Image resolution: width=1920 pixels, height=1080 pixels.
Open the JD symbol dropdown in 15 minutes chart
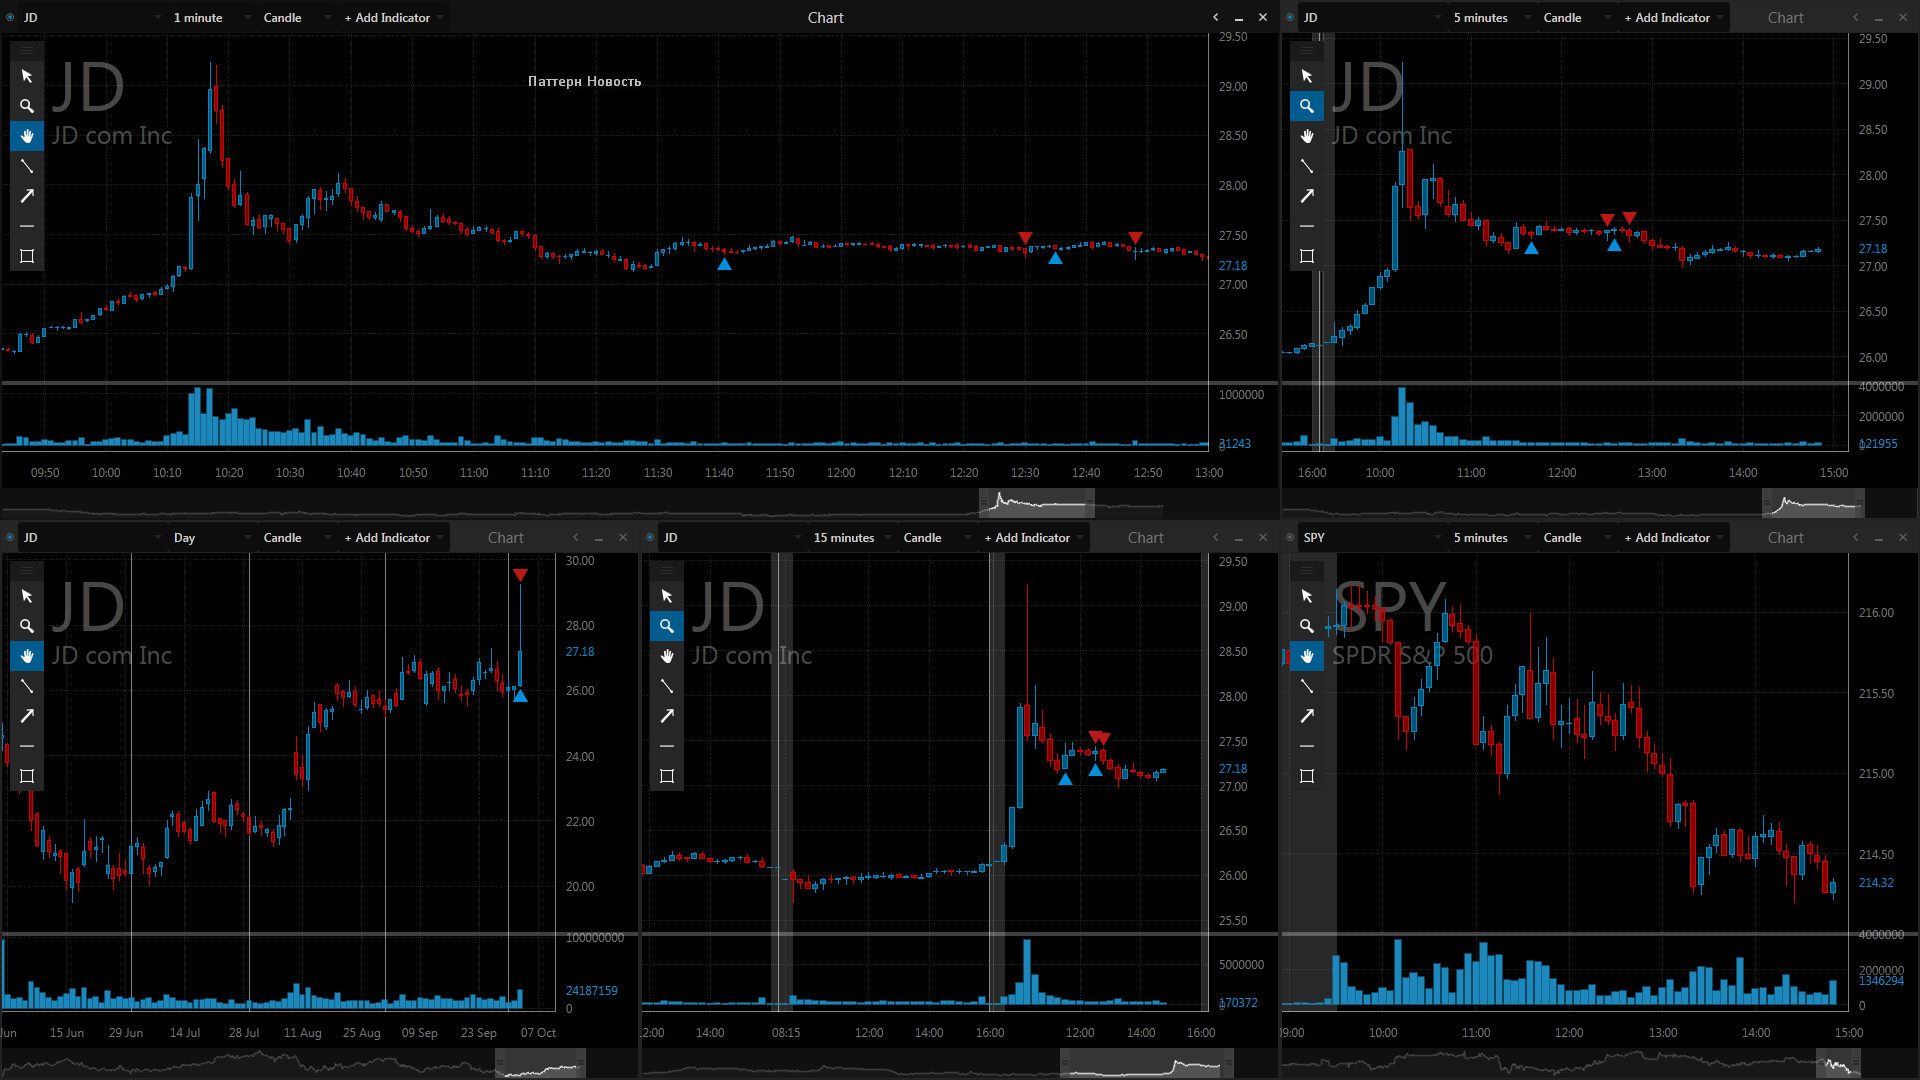732,538
